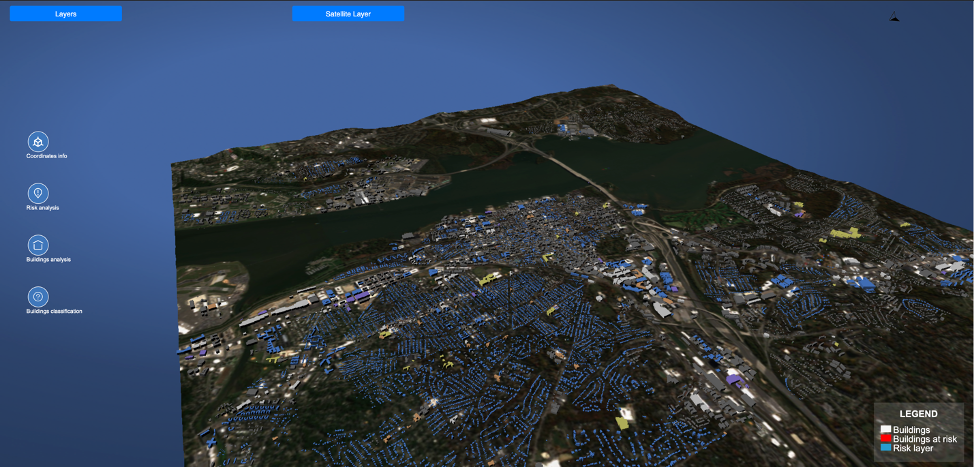Click the 'Risk layer' legend label
974x468 pixels.
[913, 447]
